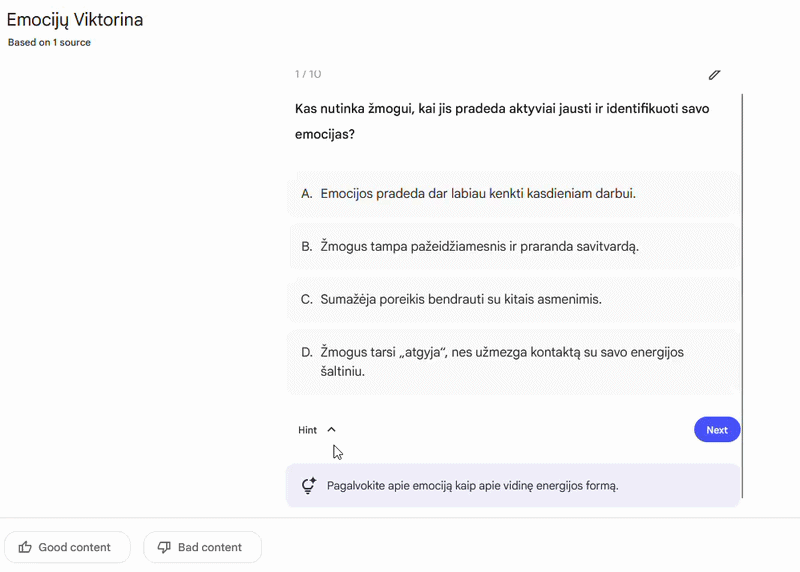Click the letter D option marker
Image resolution: width=800 pixels, height=572 pixels.
tap(307, 352)
